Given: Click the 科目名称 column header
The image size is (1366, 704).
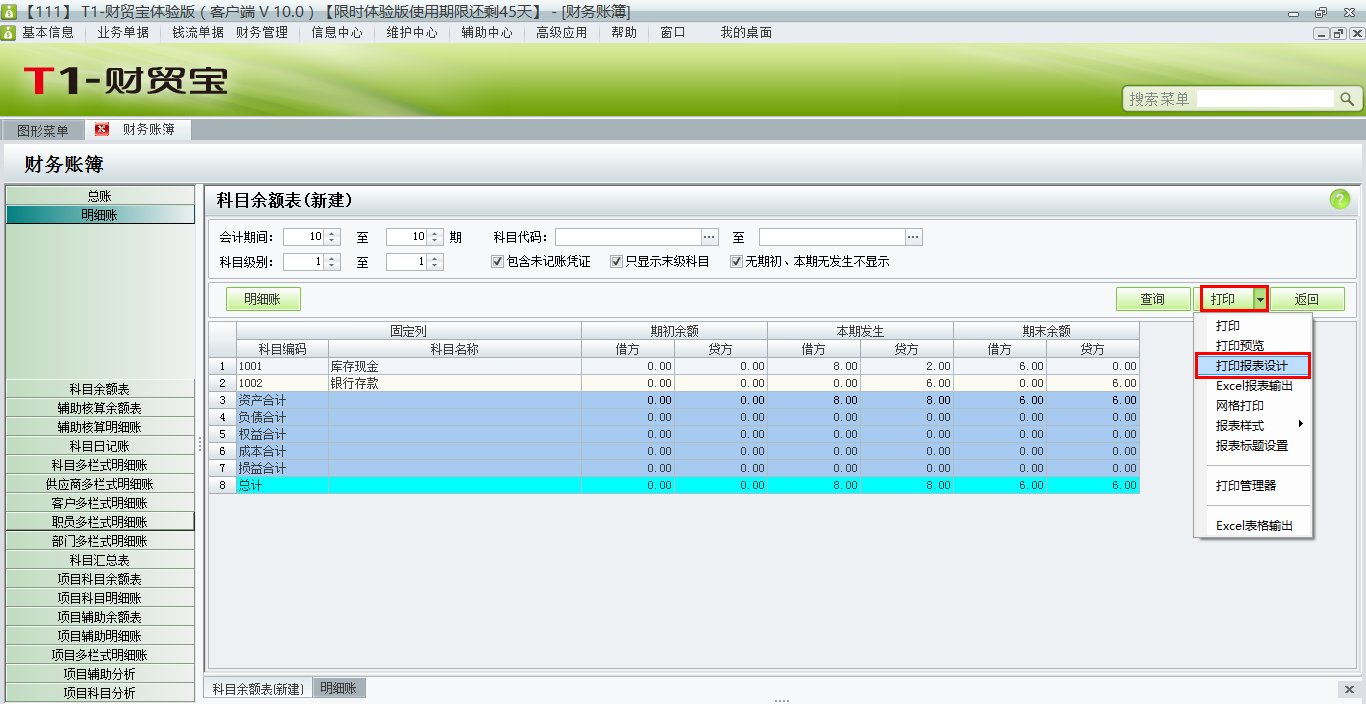Looking at the screenshot, I should coord(455,349).
